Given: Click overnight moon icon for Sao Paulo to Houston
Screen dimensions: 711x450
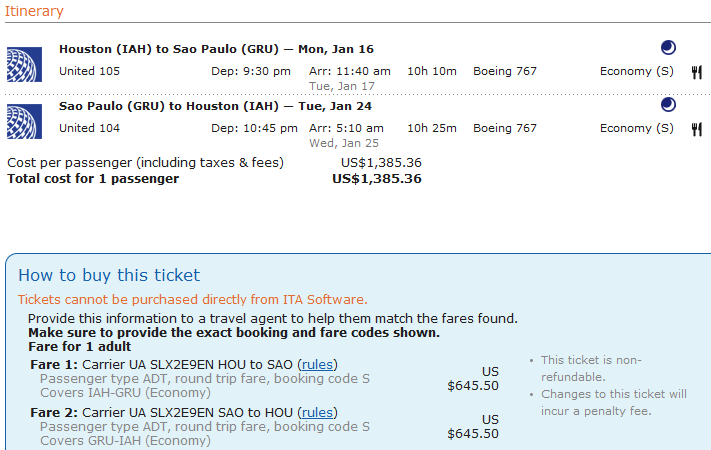Looking at the screenshot, I should (669, 104).
